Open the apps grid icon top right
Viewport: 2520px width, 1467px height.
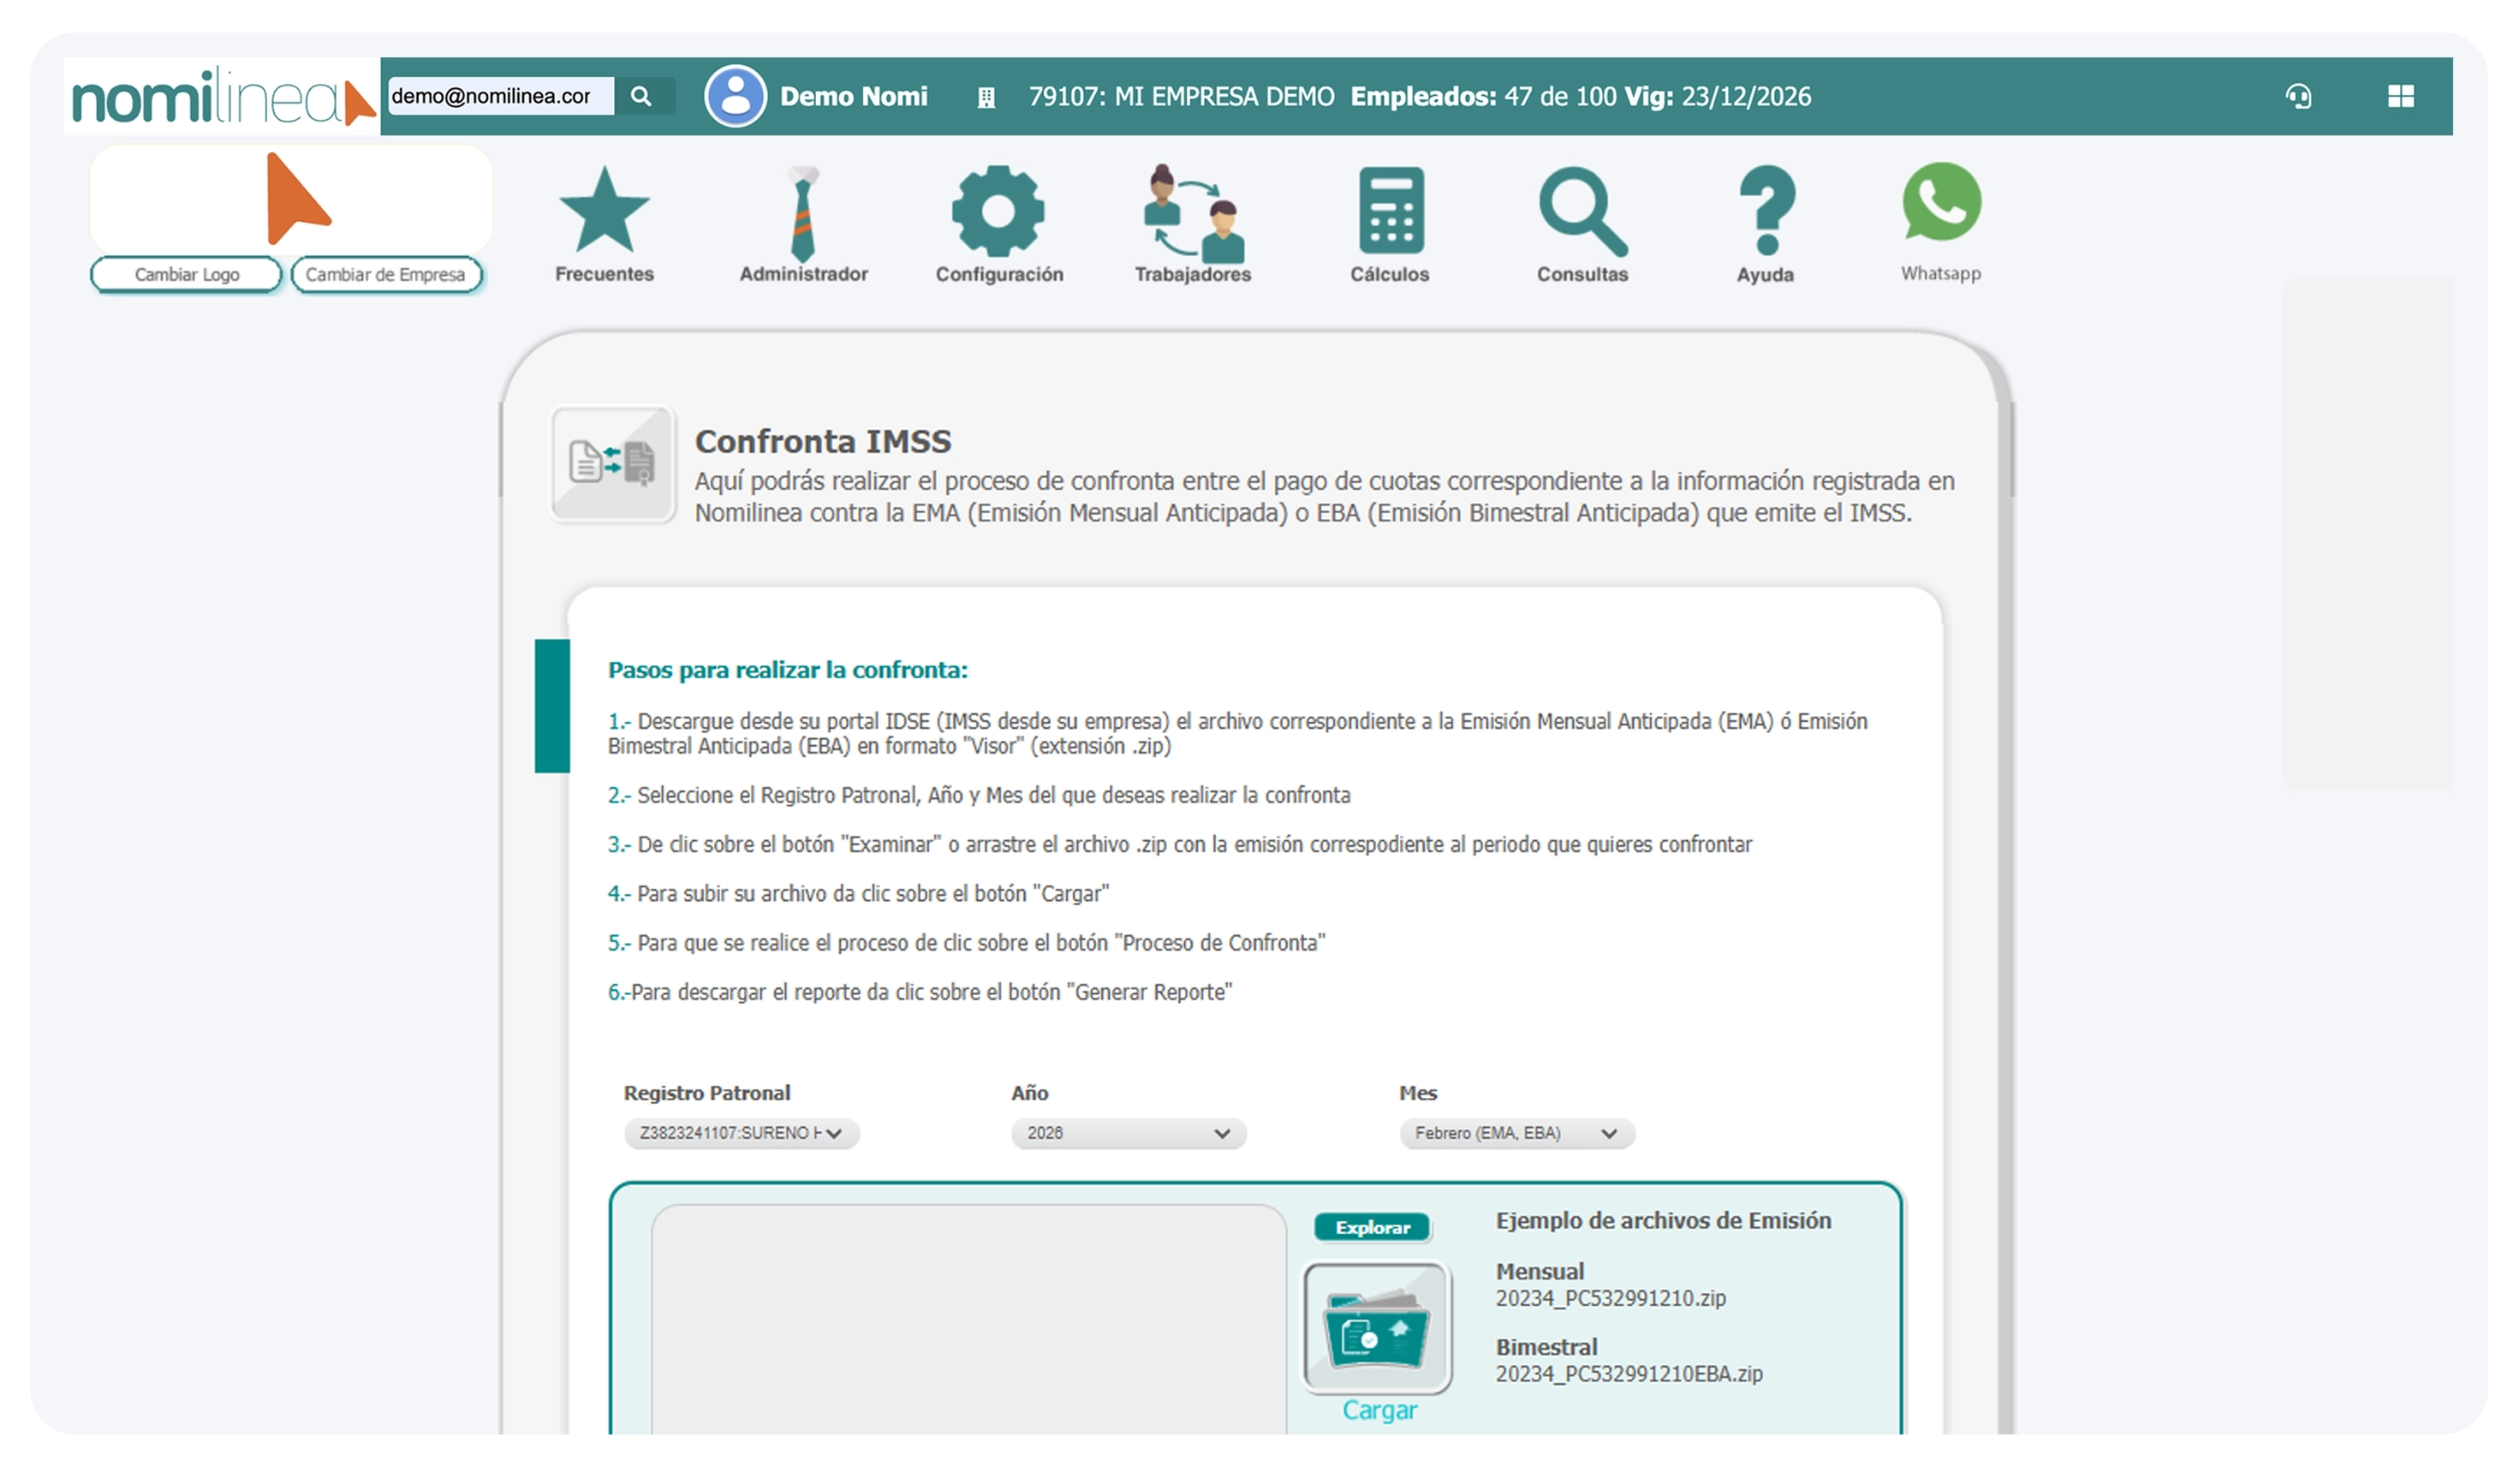(2400, 97)
